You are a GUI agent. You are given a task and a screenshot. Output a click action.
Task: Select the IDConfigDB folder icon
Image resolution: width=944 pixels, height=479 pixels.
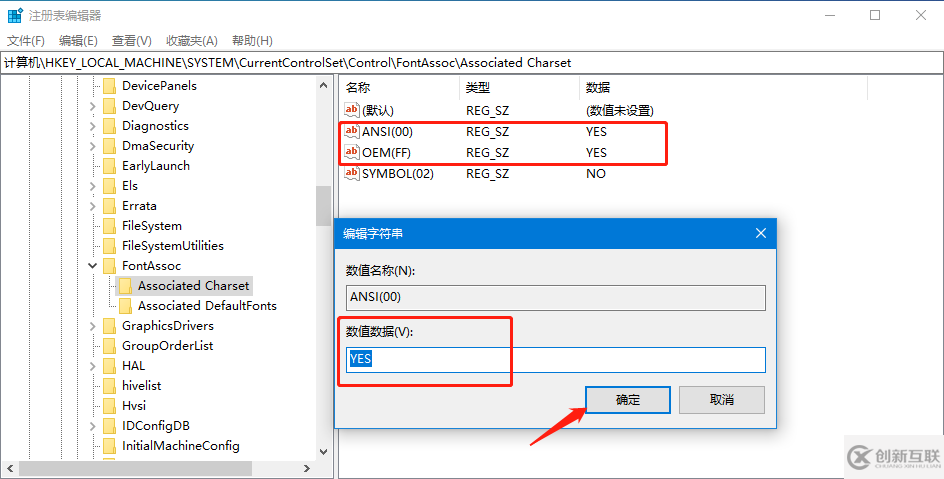click(109, 426)
